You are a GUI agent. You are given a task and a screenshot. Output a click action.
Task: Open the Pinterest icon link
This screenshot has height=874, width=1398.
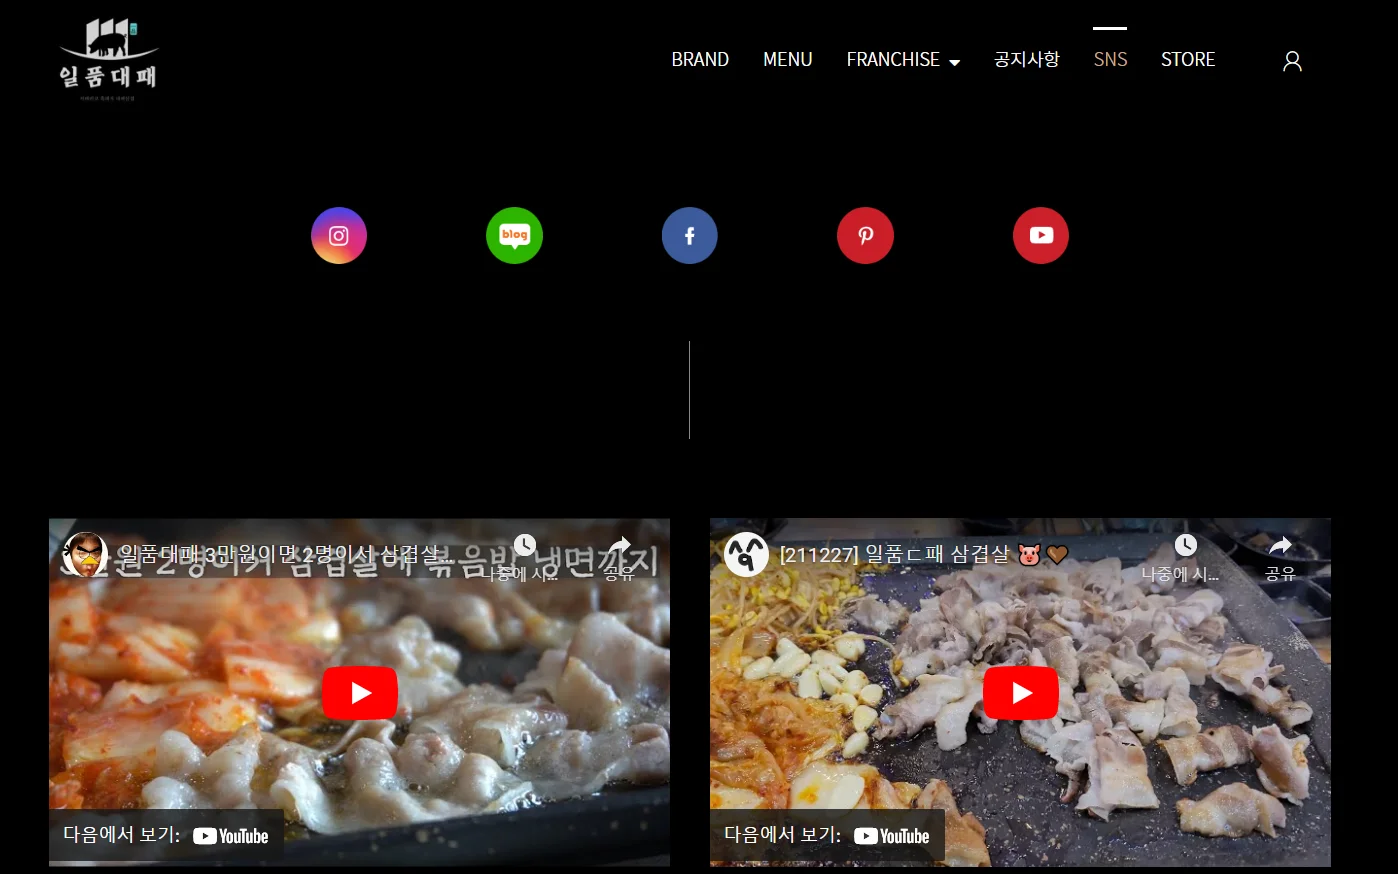(865, 236)
